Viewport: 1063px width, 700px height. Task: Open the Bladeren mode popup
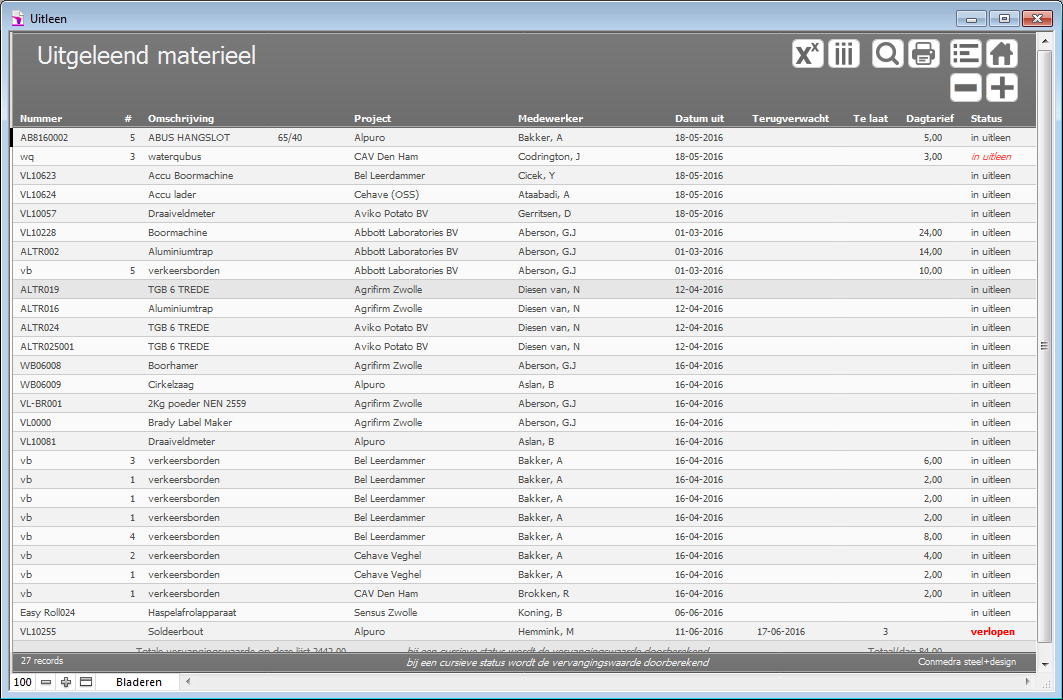[x=138, y=682]
